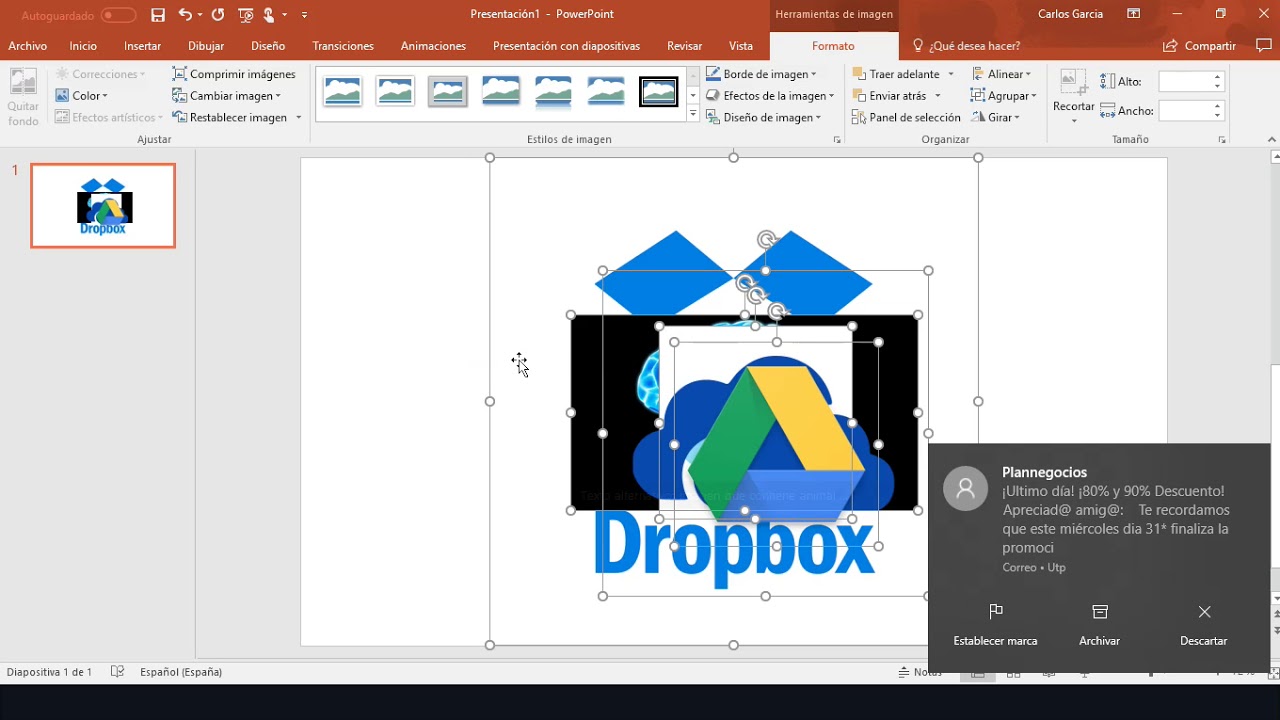Open Tamaño dialog launcher
Viewport: 1280px width, 720px height.
tap(1222, 140)
